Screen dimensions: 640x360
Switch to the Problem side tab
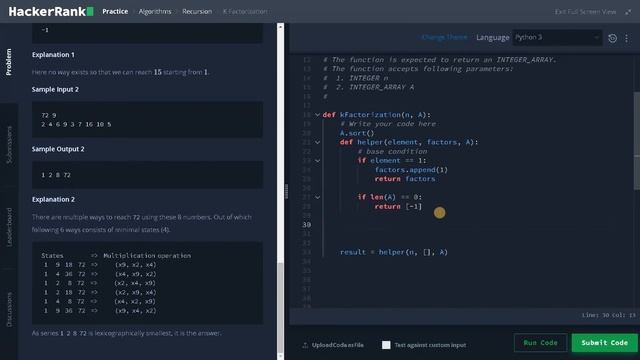(x=9, y=62)
